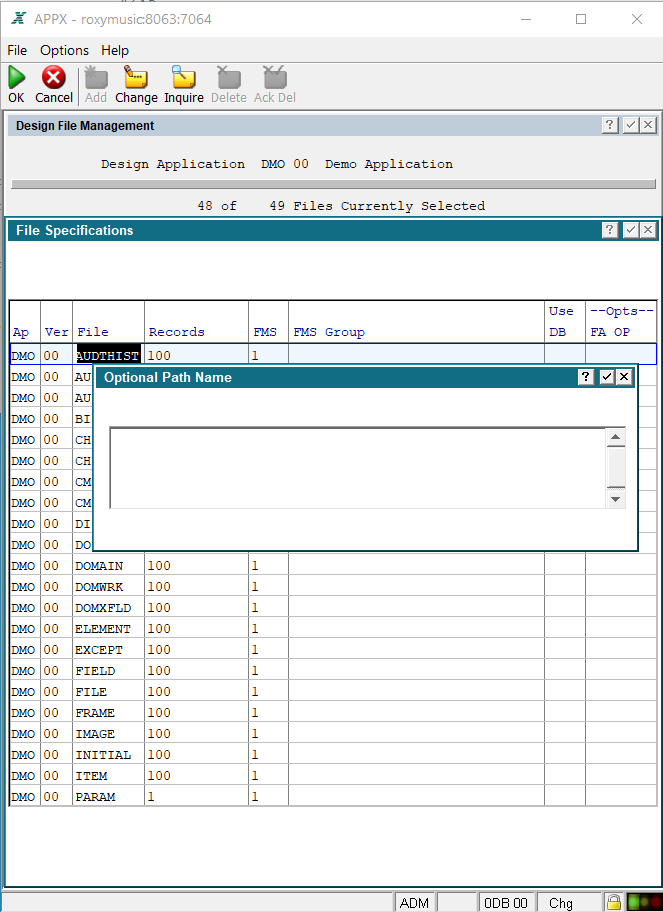Click the green OK toolbar icon
The height and width of the screenshot is (912, 663).
coord(16,77)
